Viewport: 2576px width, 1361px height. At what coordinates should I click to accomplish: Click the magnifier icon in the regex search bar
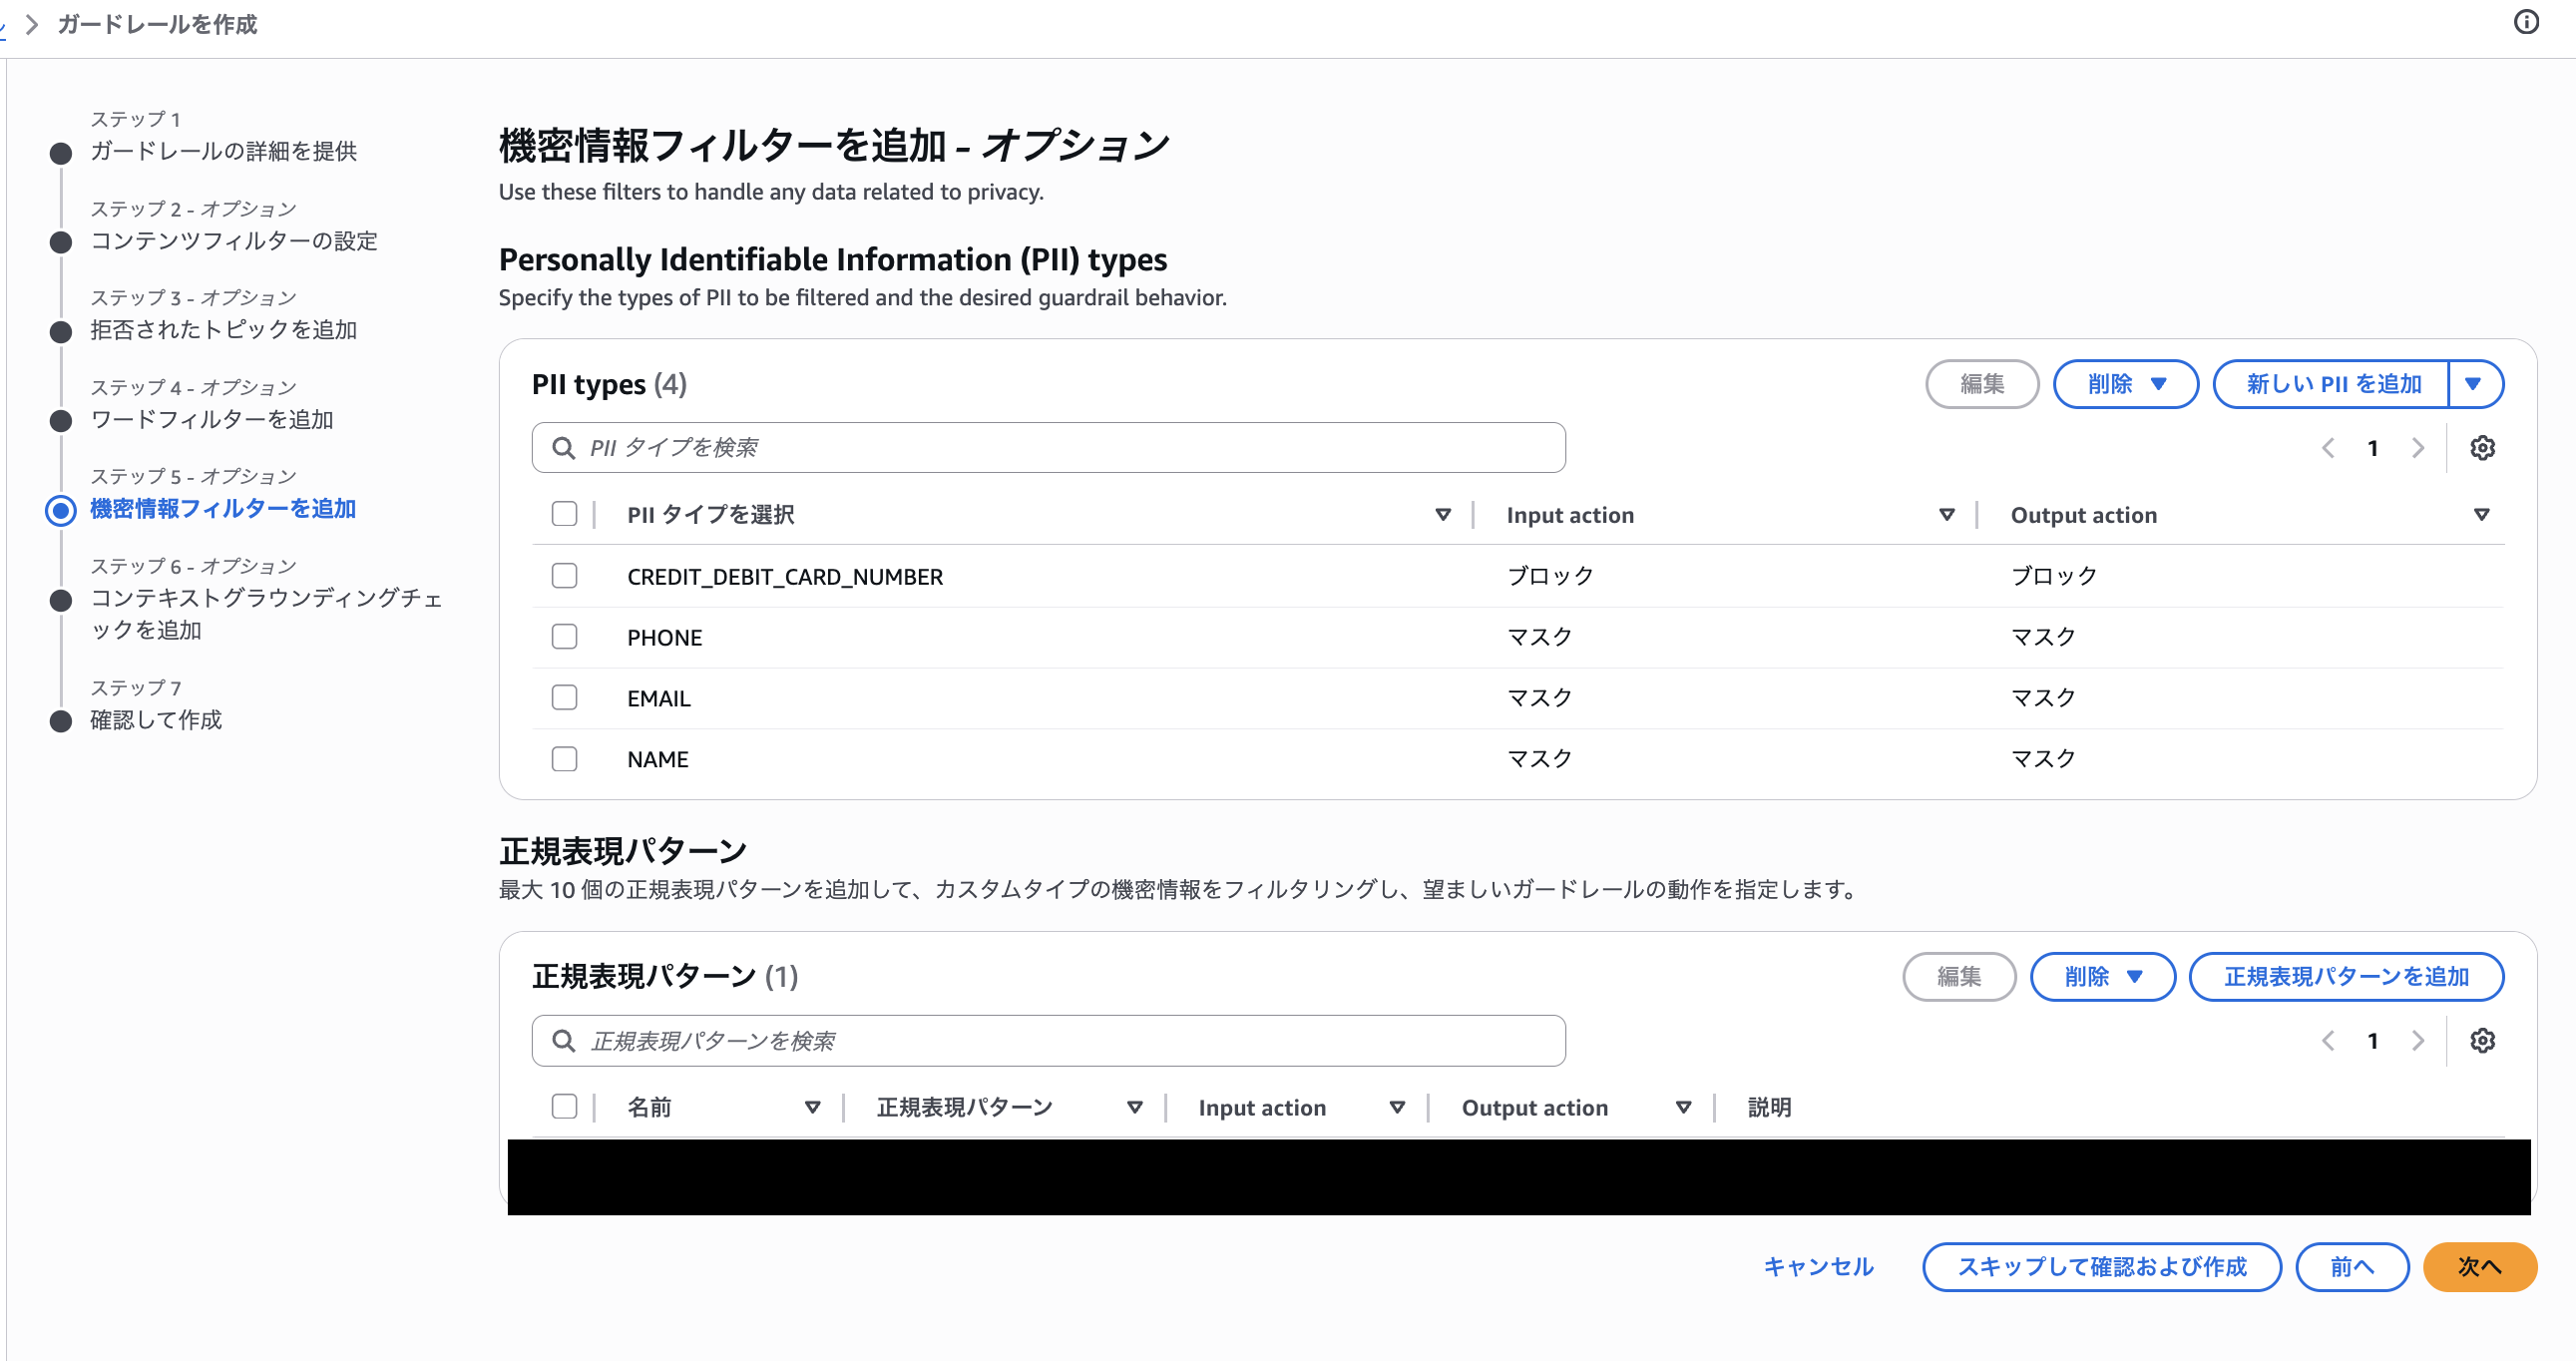tap(564, 1040)
